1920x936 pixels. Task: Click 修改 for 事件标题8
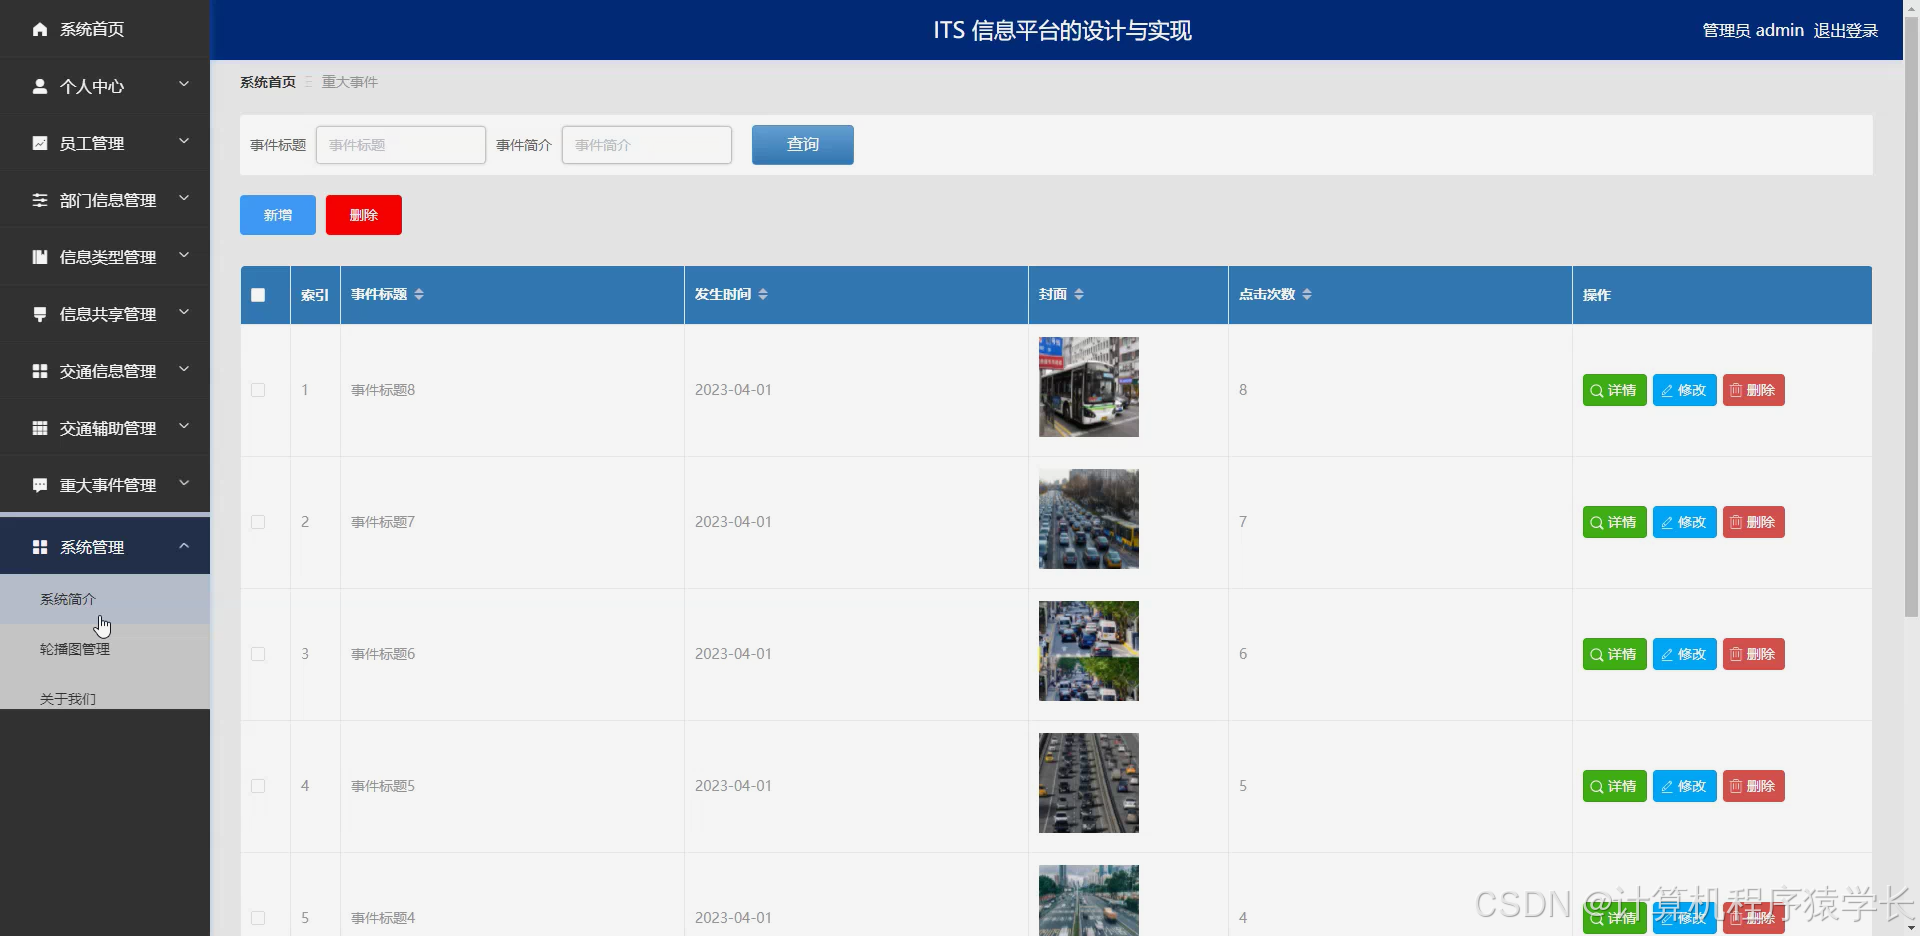pyautogui.click(x=1684, y=390)
